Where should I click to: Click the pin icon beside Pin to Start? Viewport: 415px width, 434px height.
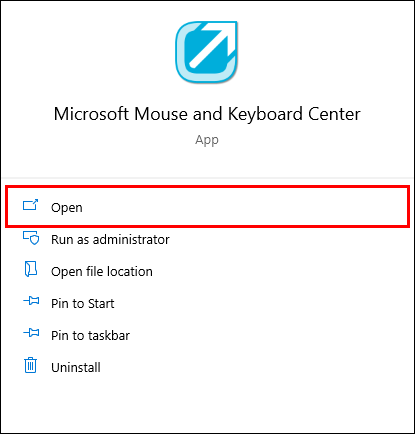click(31, 301)
